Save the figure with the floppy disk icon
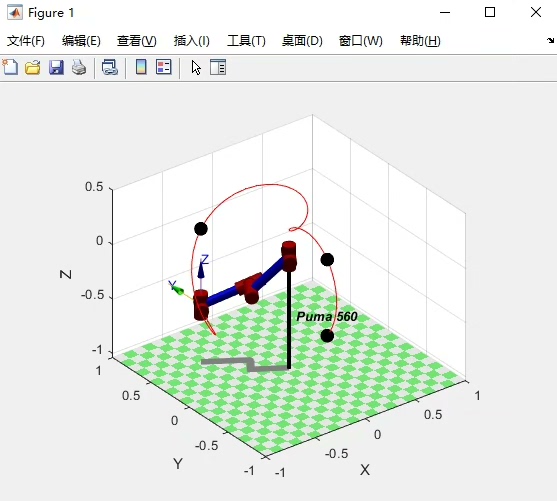The image size is (557, 501). 56,67
